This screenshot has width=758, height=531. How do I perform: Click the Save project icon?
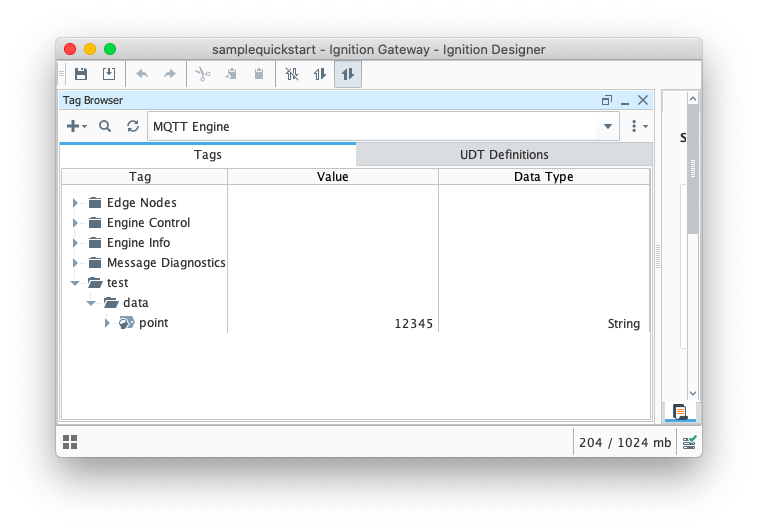pyautogui.click(x=81, y=74)
